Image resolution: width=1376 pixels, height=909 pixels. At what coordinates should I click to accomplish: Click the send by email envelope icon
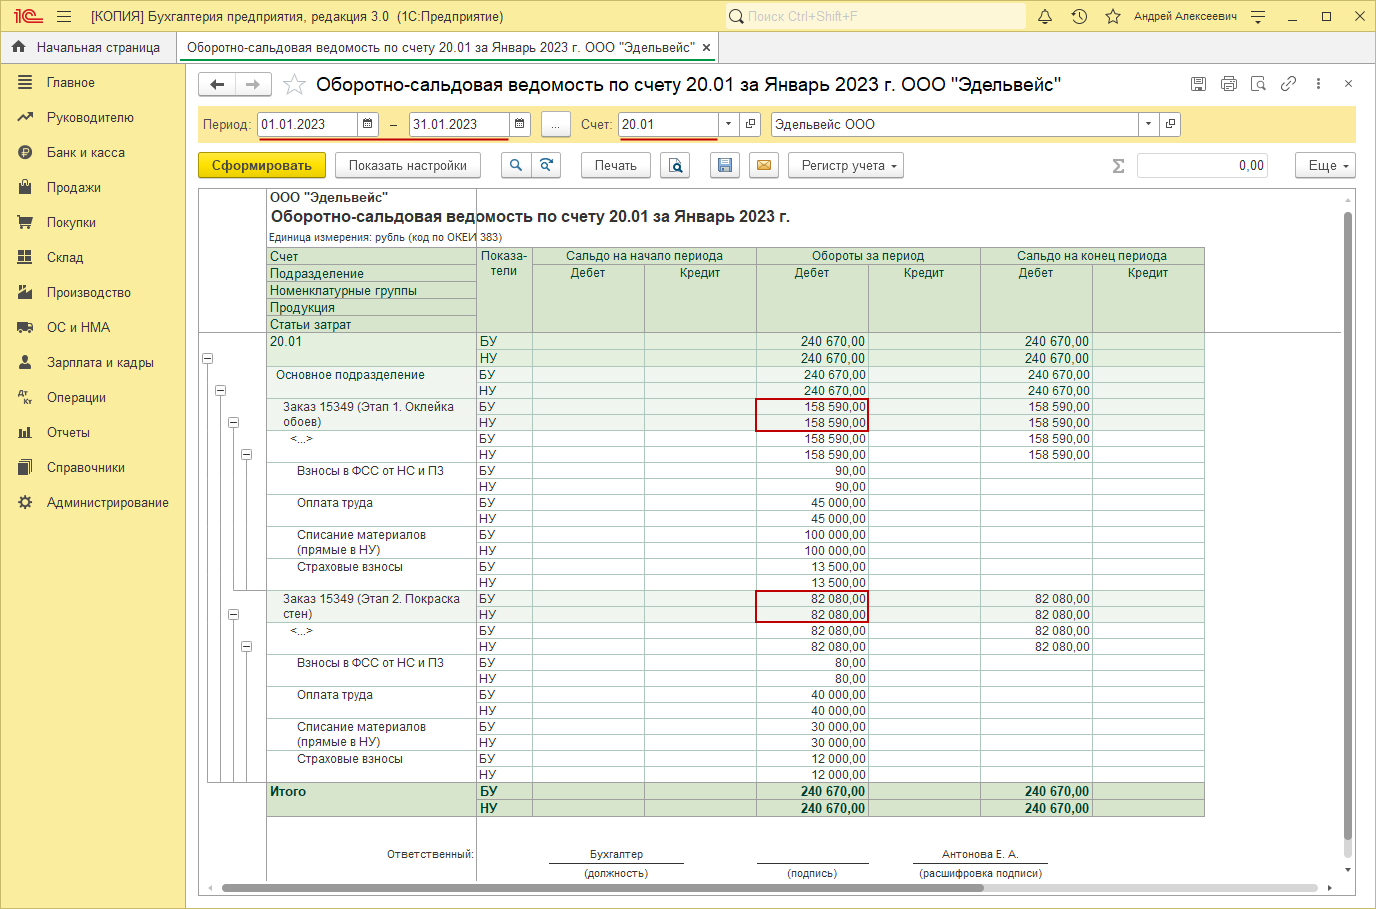pyautogui.click(x=764, y=166)
